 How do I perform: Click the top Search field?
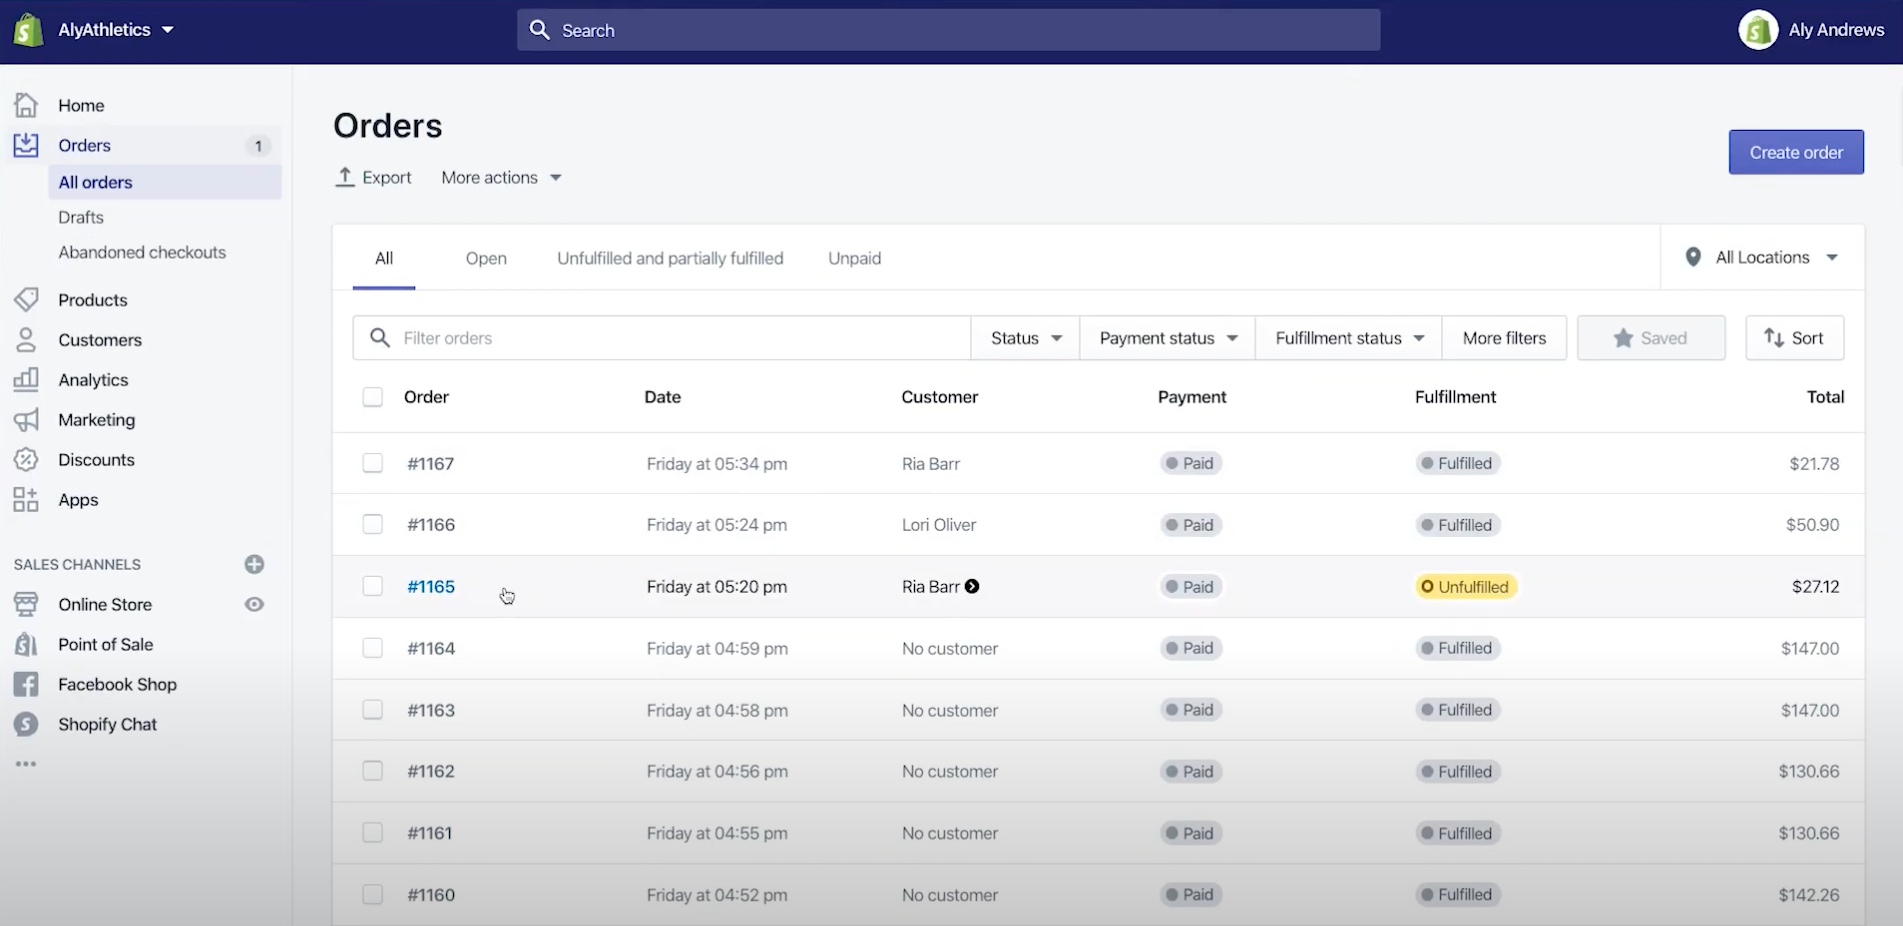[948, 30]
